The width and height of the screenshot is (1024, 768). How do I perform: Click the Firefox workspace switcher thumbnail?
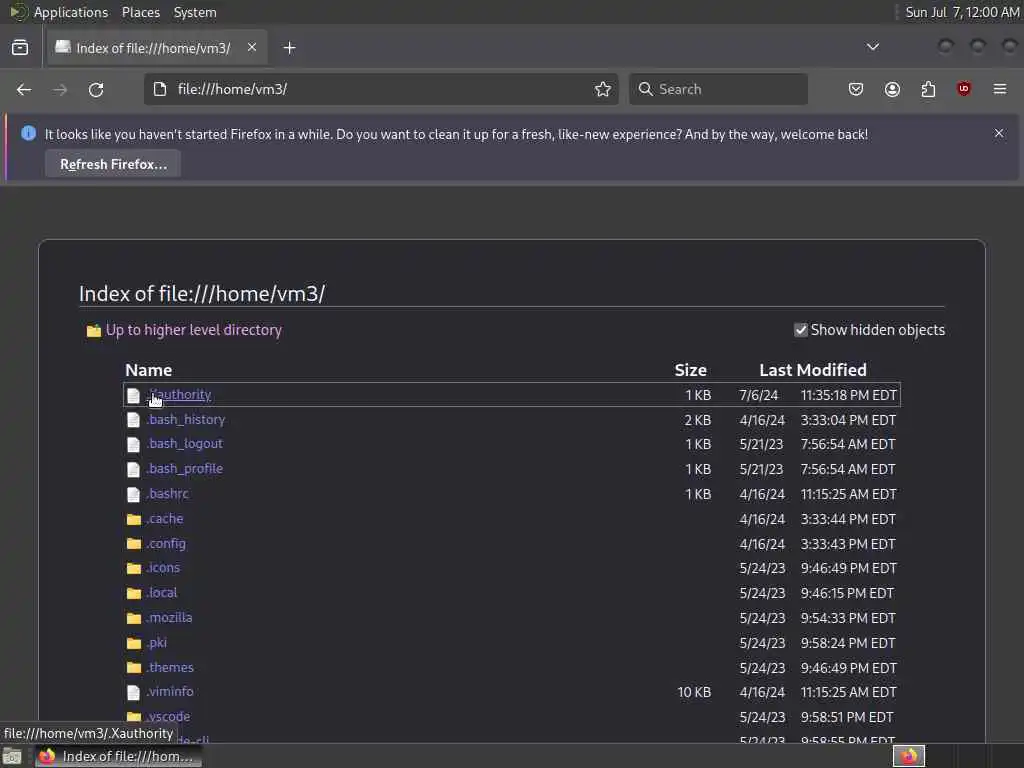909,756
